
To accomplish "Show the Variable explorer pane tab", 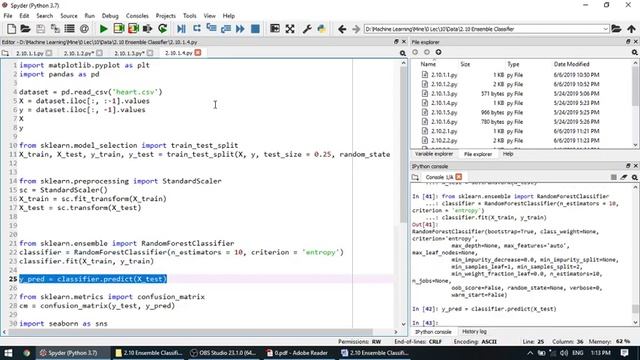I will coord(434,154).
